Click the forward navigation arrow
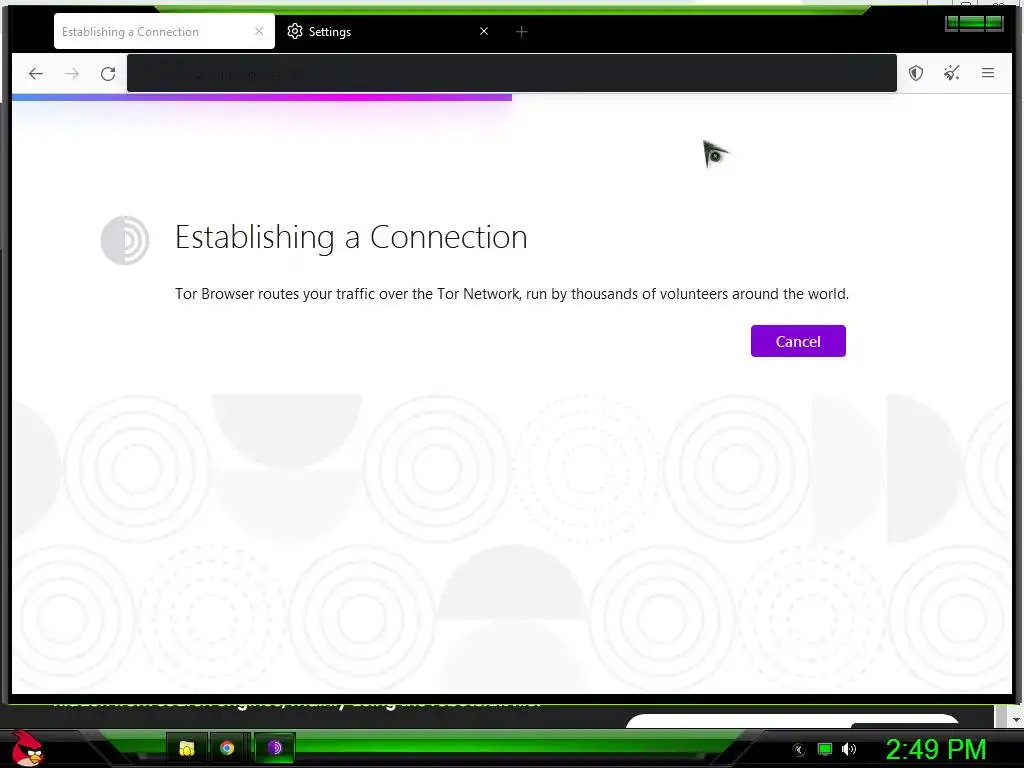1024x768 pixels. click(x=72, y=74)
